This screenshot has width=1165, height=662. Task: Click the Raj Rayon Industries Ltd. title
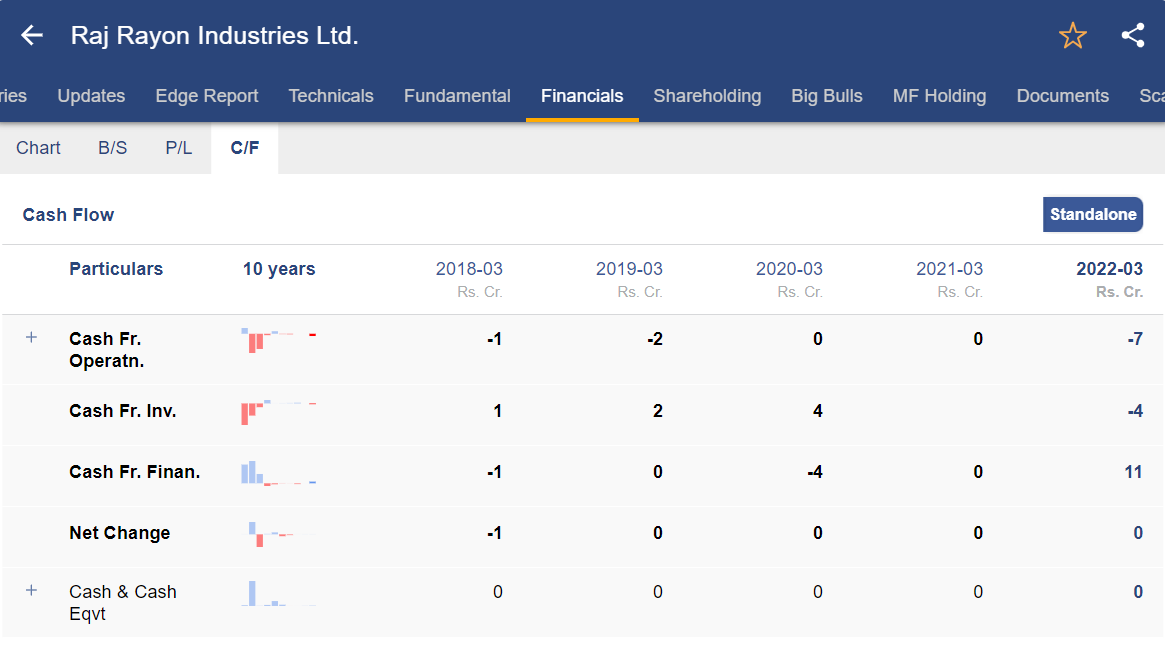(214, 35)
